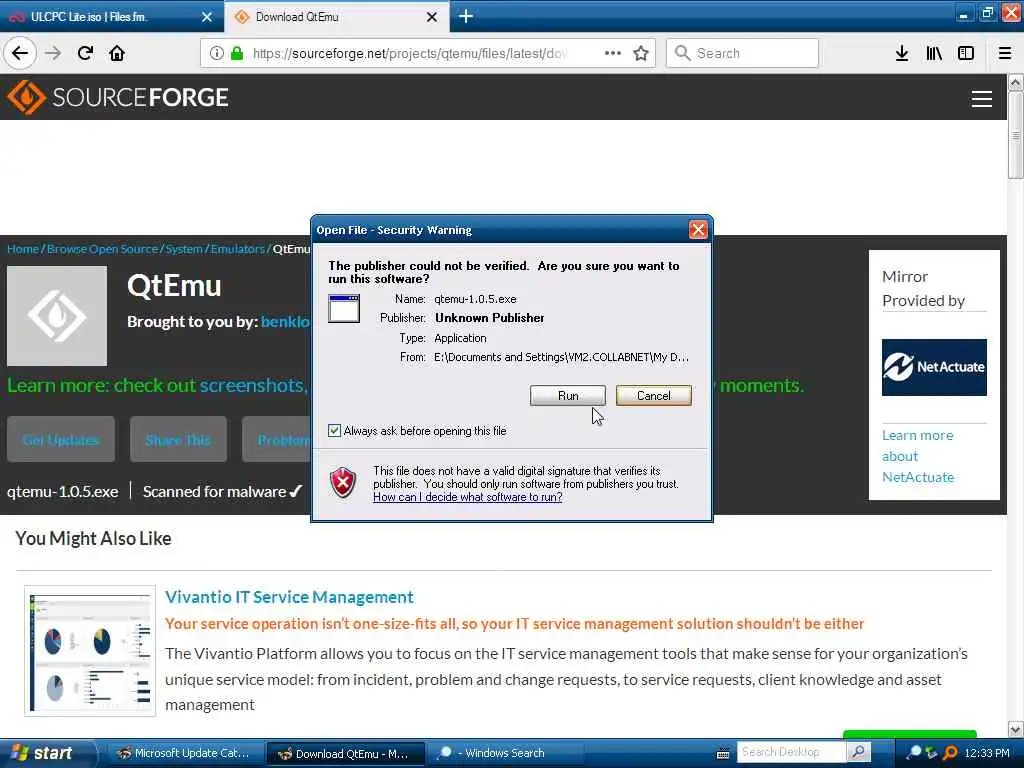Click the qtemu-1.0.5.exe filename text
This screenshot has height=768, width=1024.
click(63, 492)
